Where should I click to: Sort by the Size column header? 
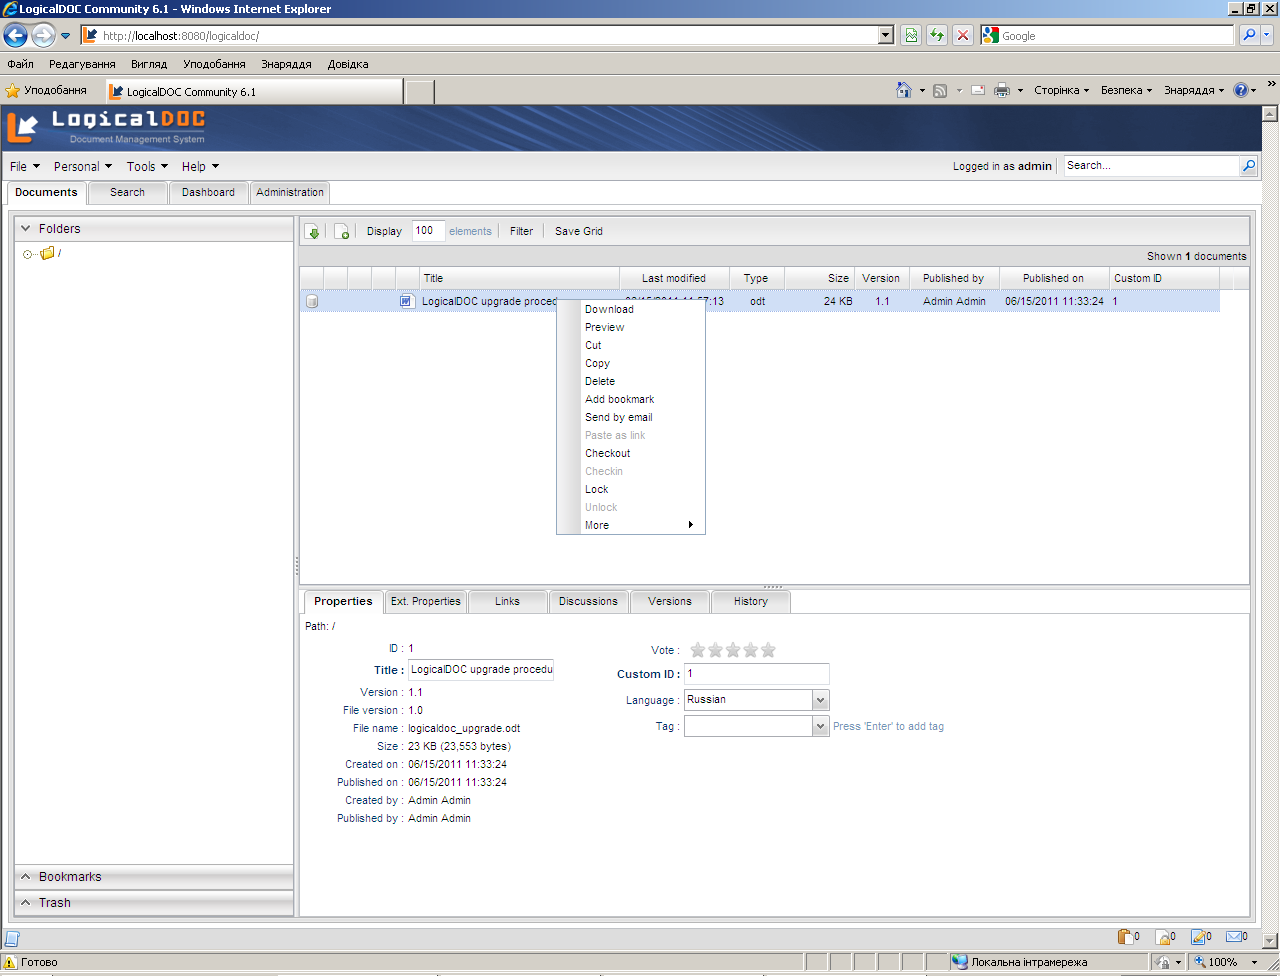pos(820,278)
